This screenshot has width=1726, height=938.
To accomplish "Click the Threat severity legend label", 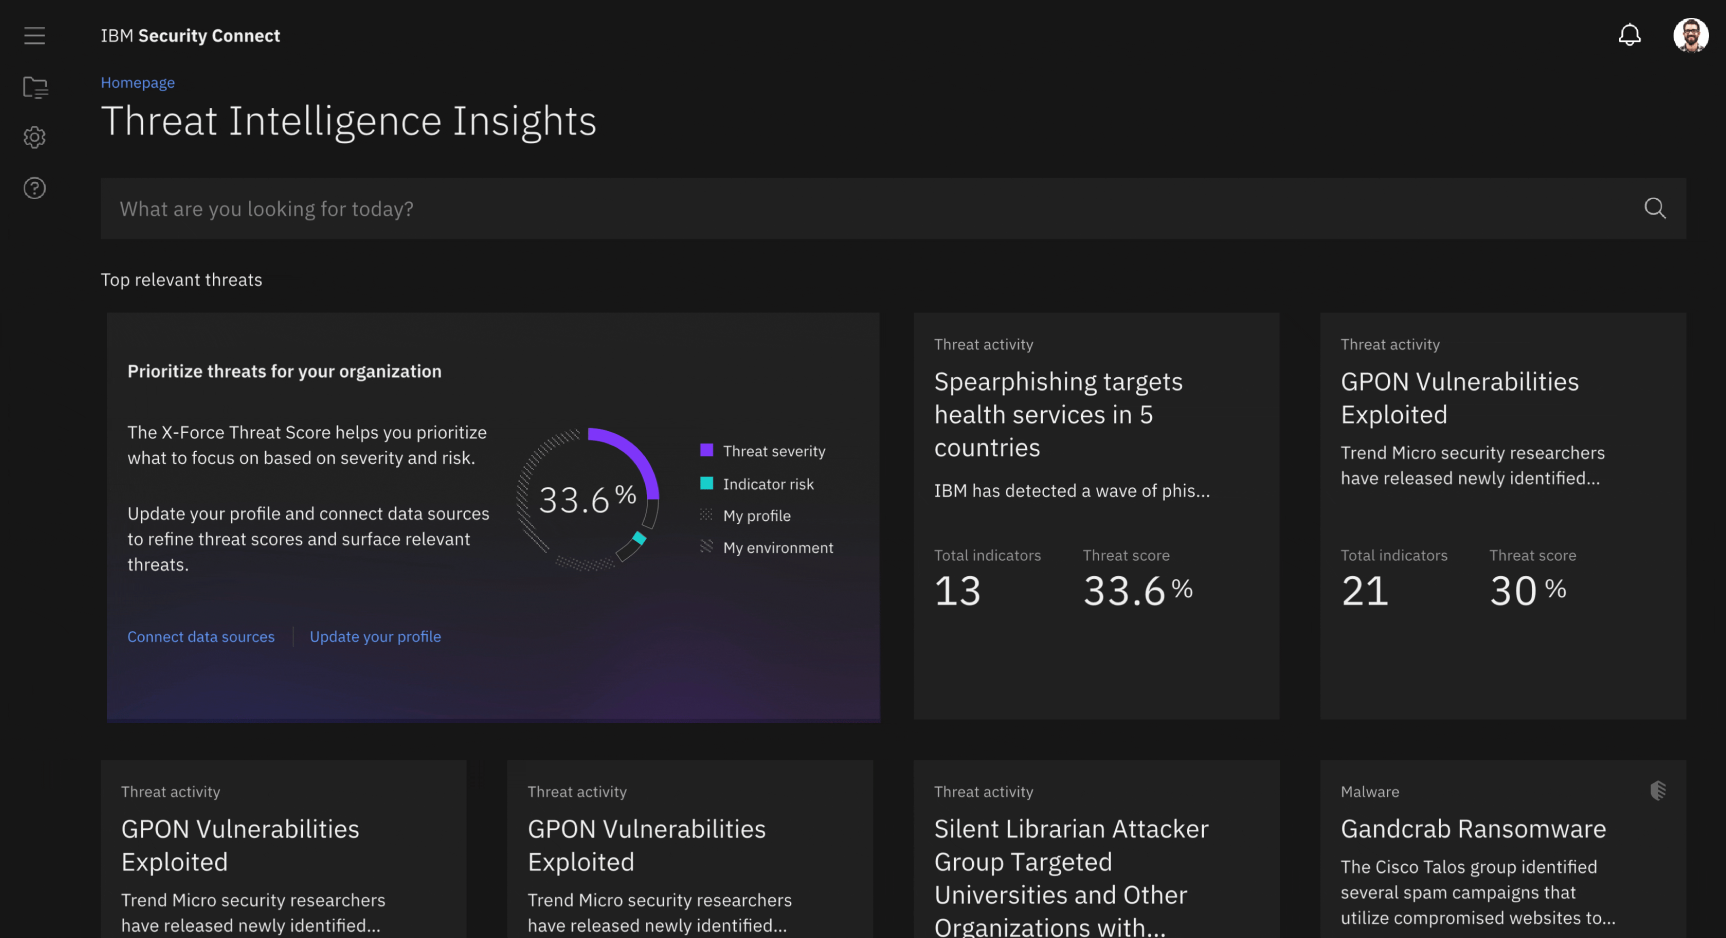I will tap(774, 451).
